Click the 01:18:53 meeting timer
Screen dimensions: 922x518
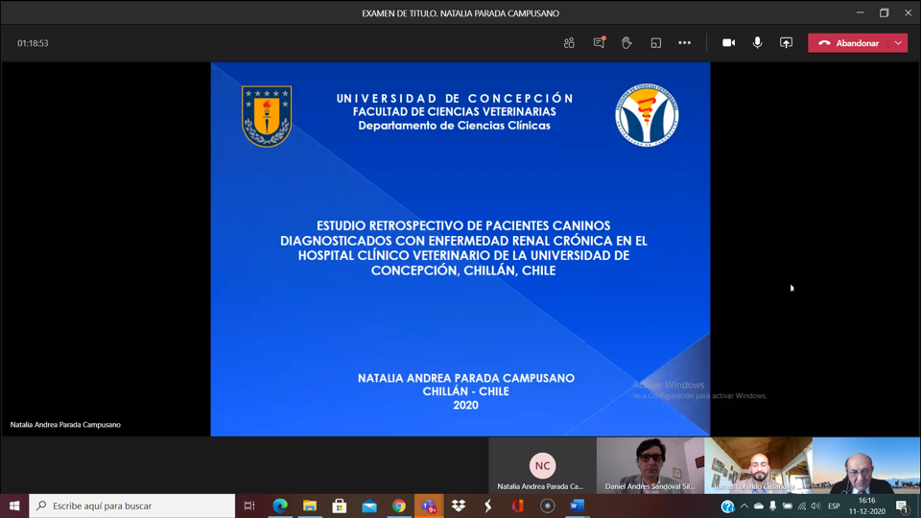33,43
